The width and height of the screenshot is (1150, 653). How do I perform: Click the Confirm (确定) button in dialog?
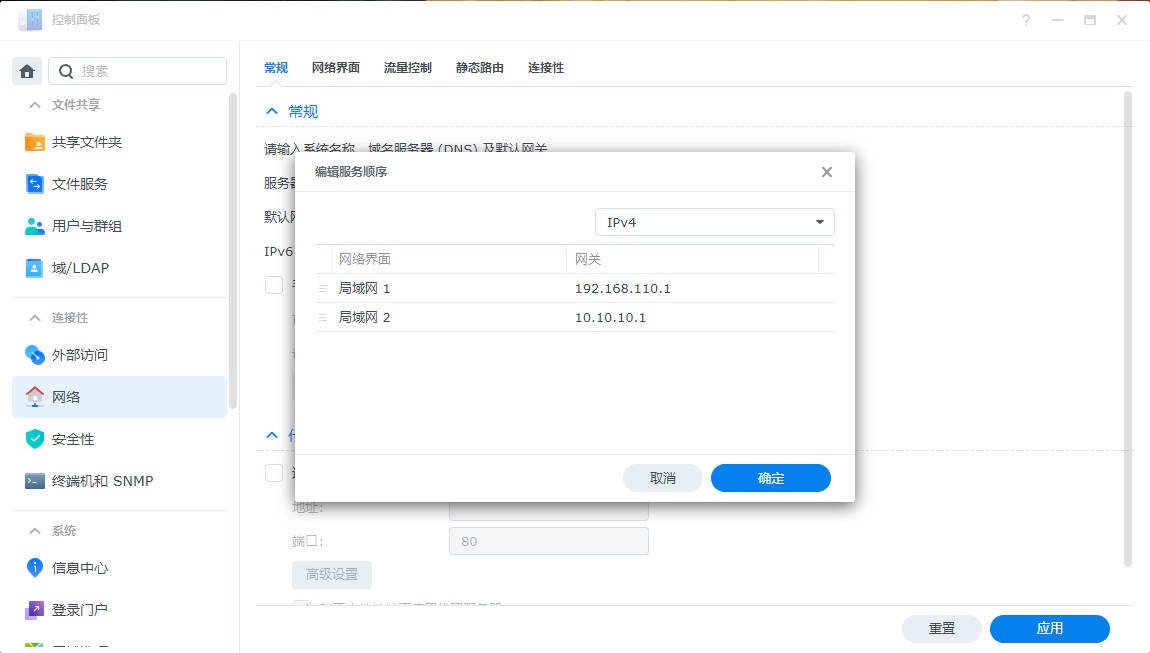[770, 478]
